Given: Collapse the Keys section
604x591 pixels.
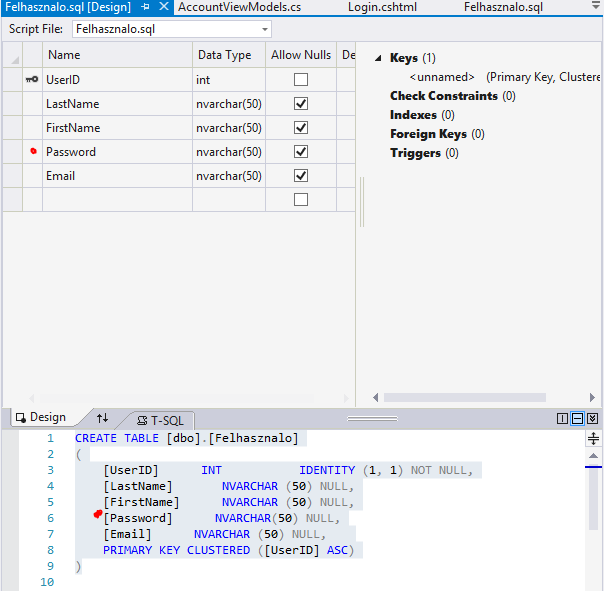Looking at the screenshot, I should tap(378, 58).
